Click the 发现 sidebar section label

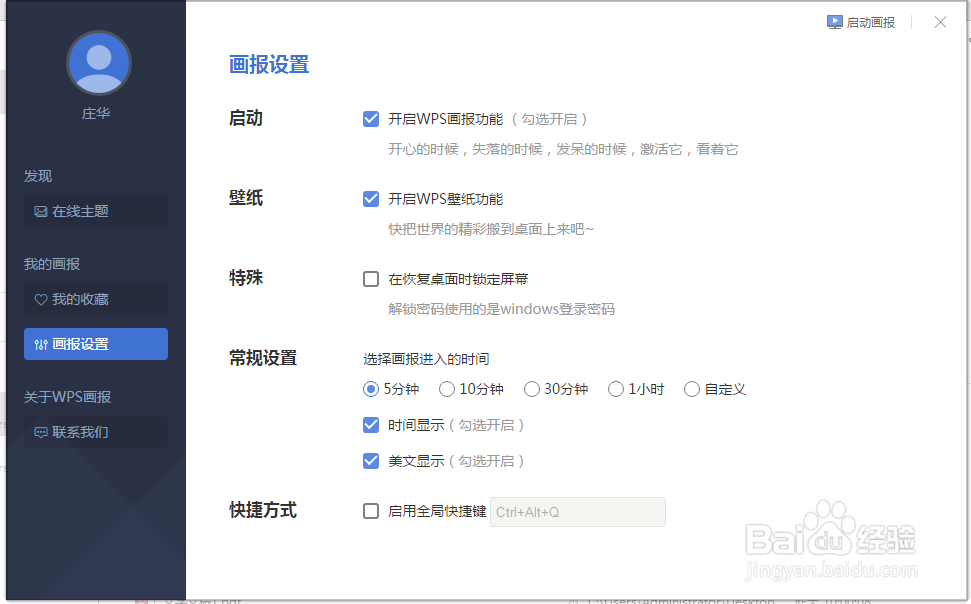(38, 176)
